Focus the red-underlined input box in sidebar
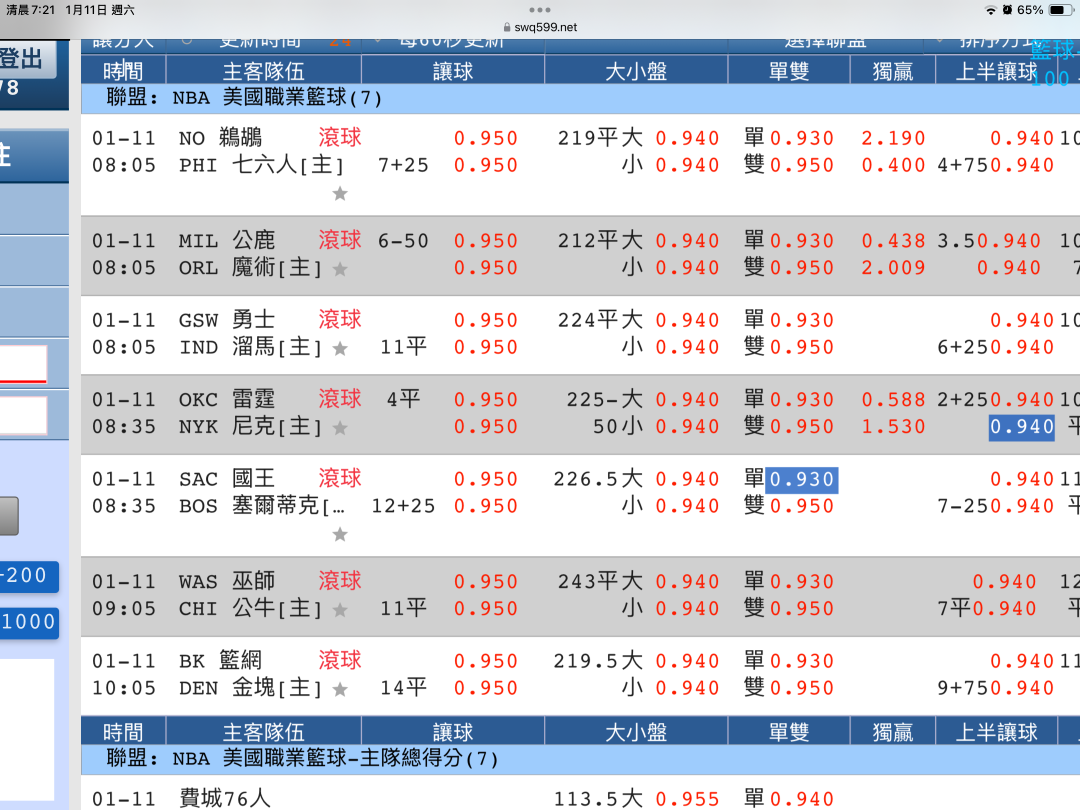 pyautogui.click(x=23, y=364)
